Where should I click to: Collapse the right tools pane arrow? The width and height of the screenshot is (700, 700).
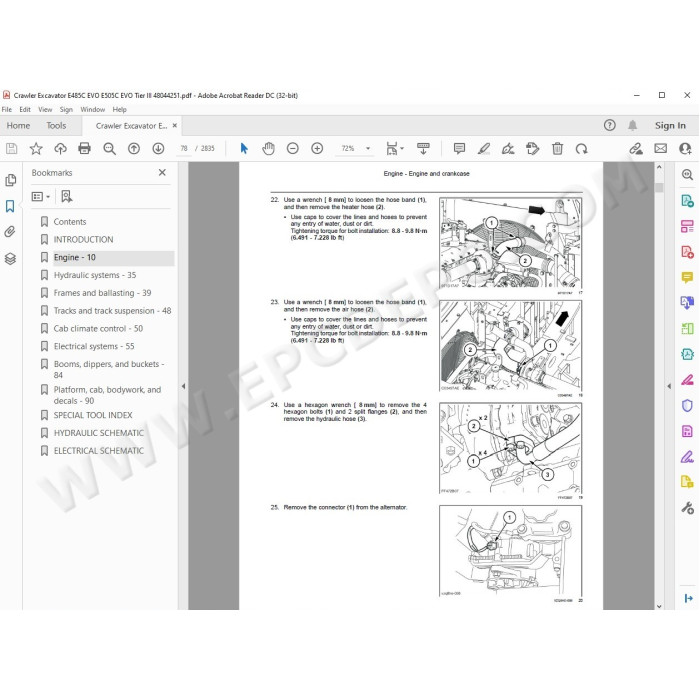[x=669, y=386]
